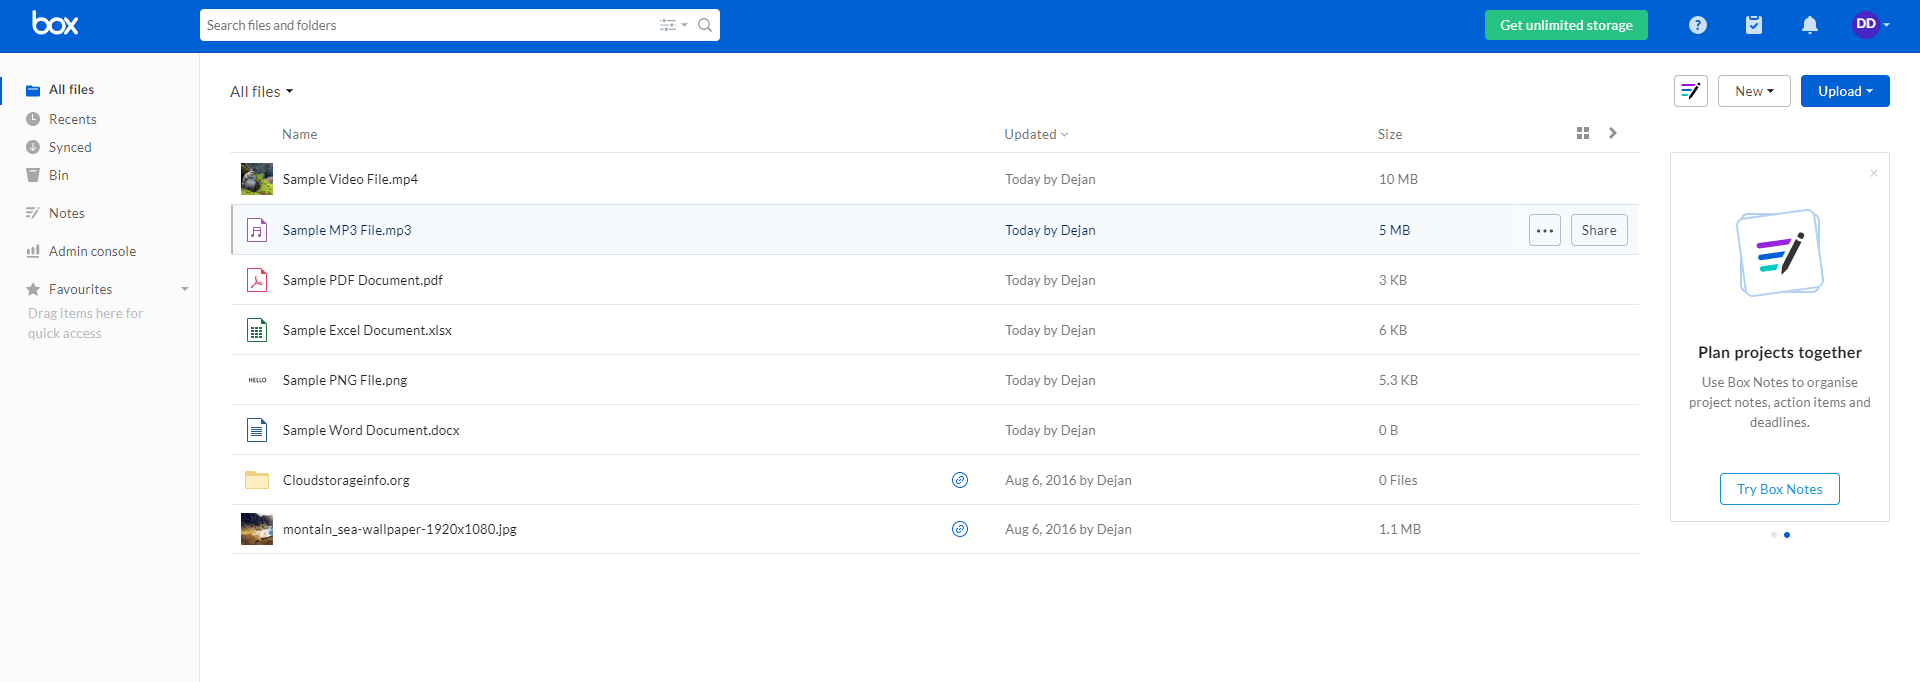Open the help question mark icon
Viewport: 1920px width, 682px height.
(x=1697, y=25)
